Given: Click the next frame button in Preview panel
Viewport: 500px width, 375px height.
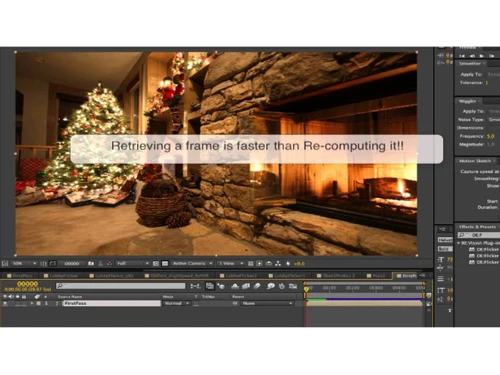Looking at the screenshot, I should (492, 56).
